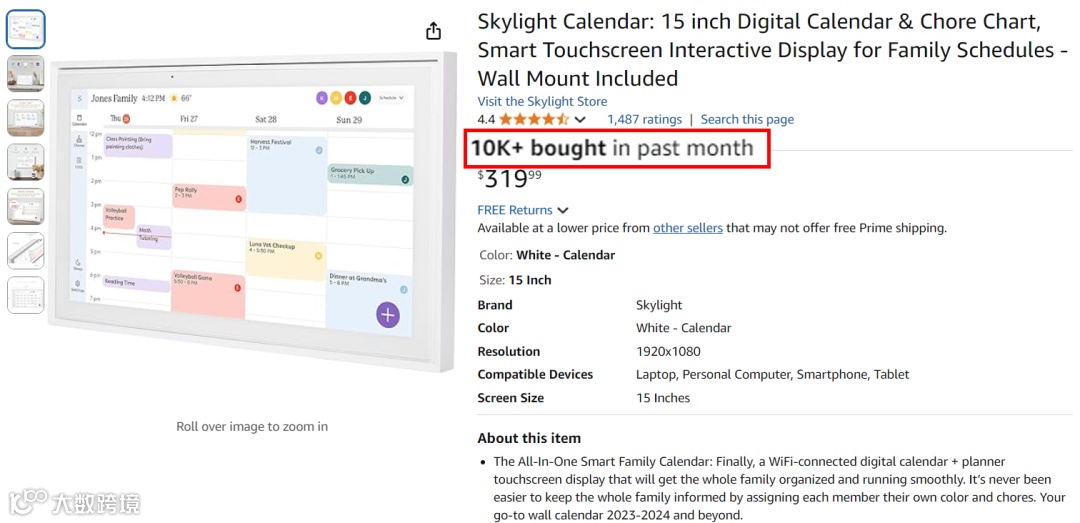Click the star rating icons

click(534, 119)
